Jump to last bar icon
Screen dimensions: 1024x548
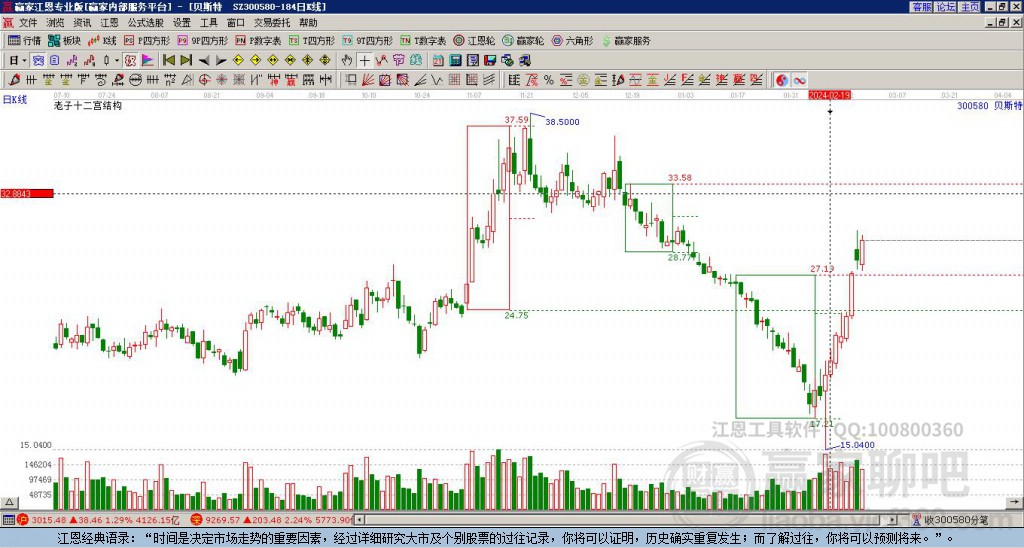pyautogui.click(x=186, y=61)
